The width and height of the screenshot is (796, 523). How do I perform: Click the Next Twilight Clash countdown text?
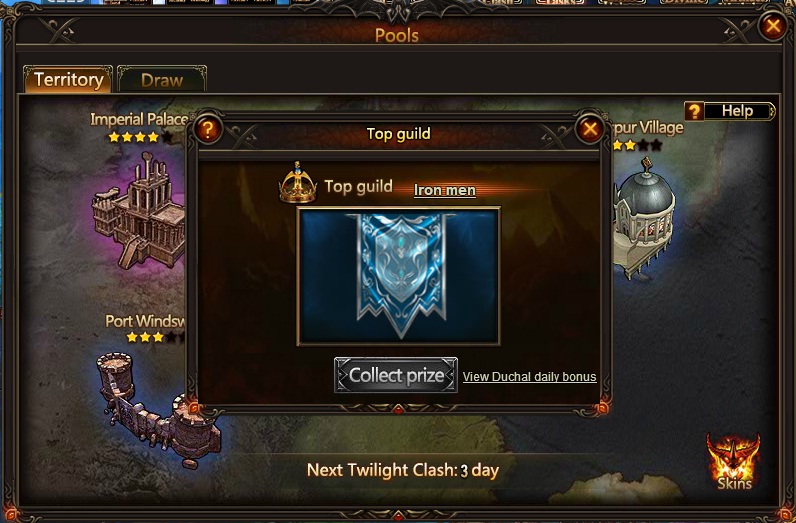(403, 470)
